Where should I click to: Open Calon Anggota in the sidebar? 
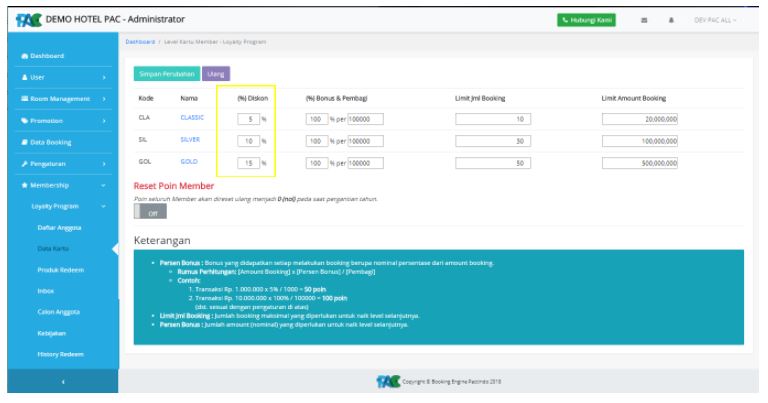(x=58, y=312)
